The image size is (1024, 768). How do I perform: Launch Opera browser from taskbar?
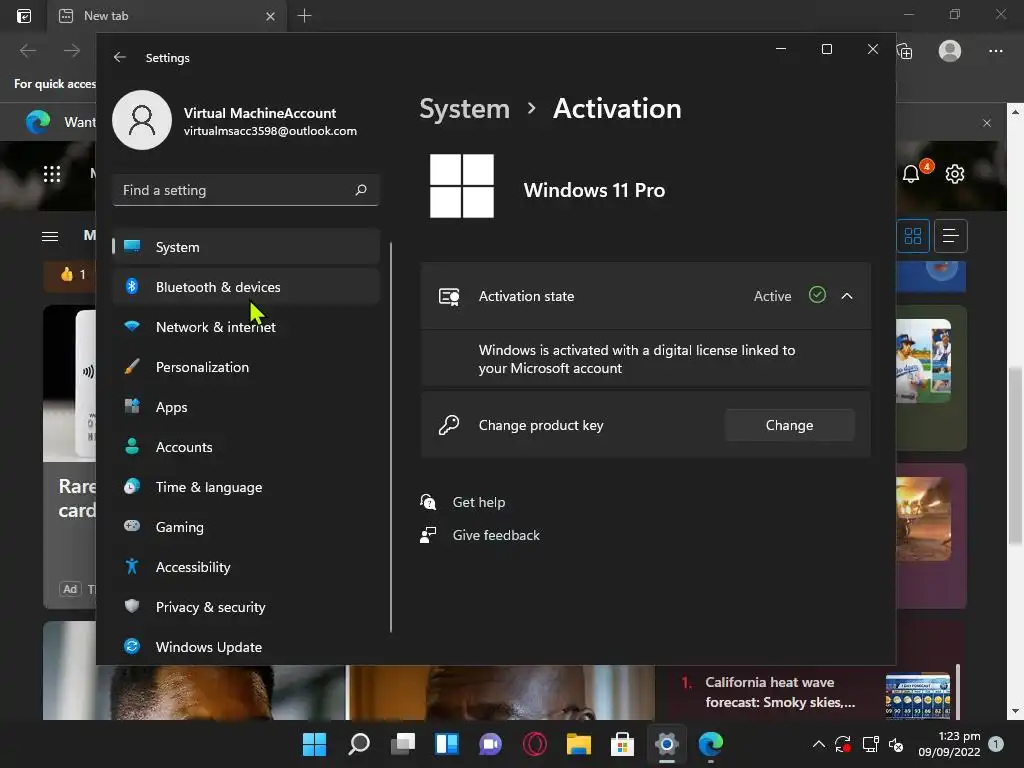[535, 744]
